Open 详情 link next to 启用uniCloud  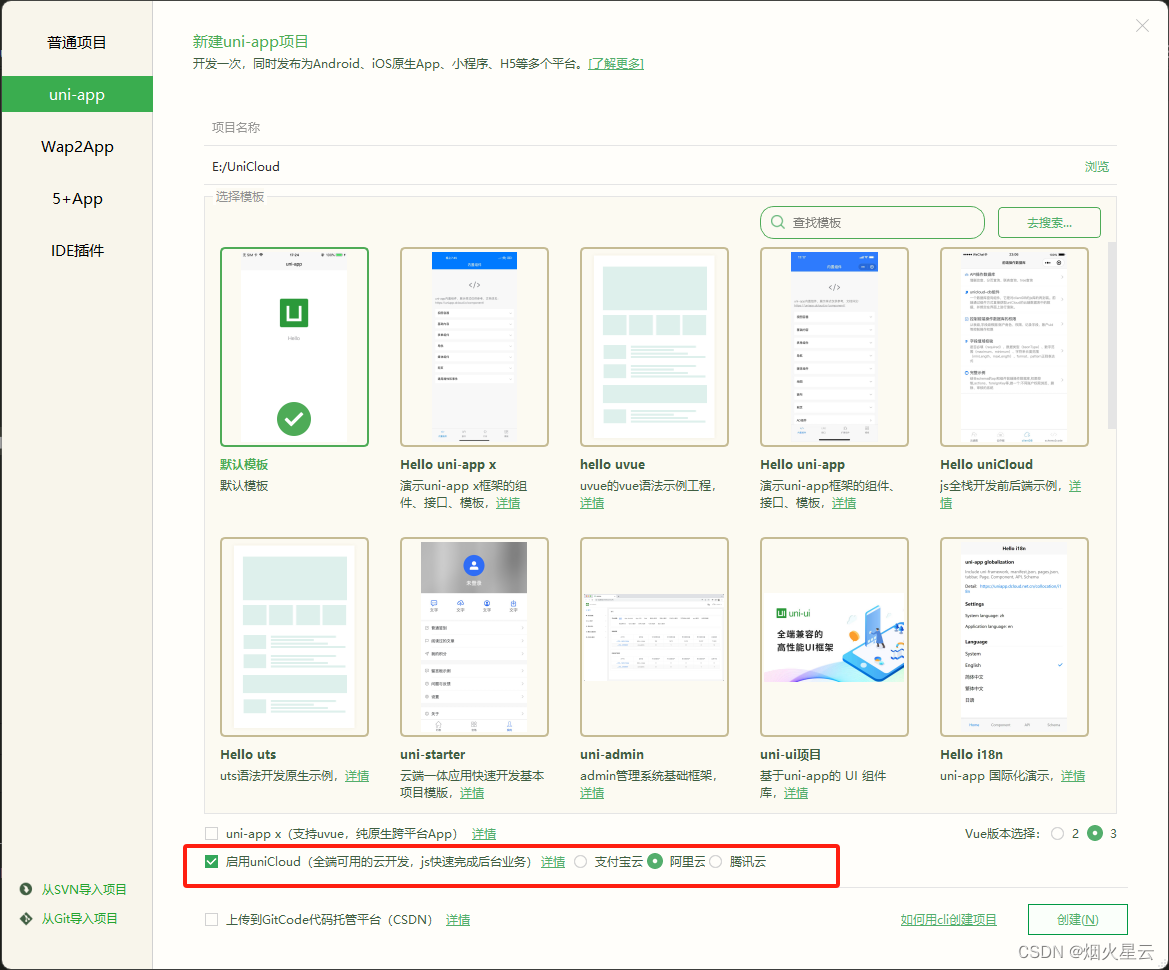[x=553, y=863]
